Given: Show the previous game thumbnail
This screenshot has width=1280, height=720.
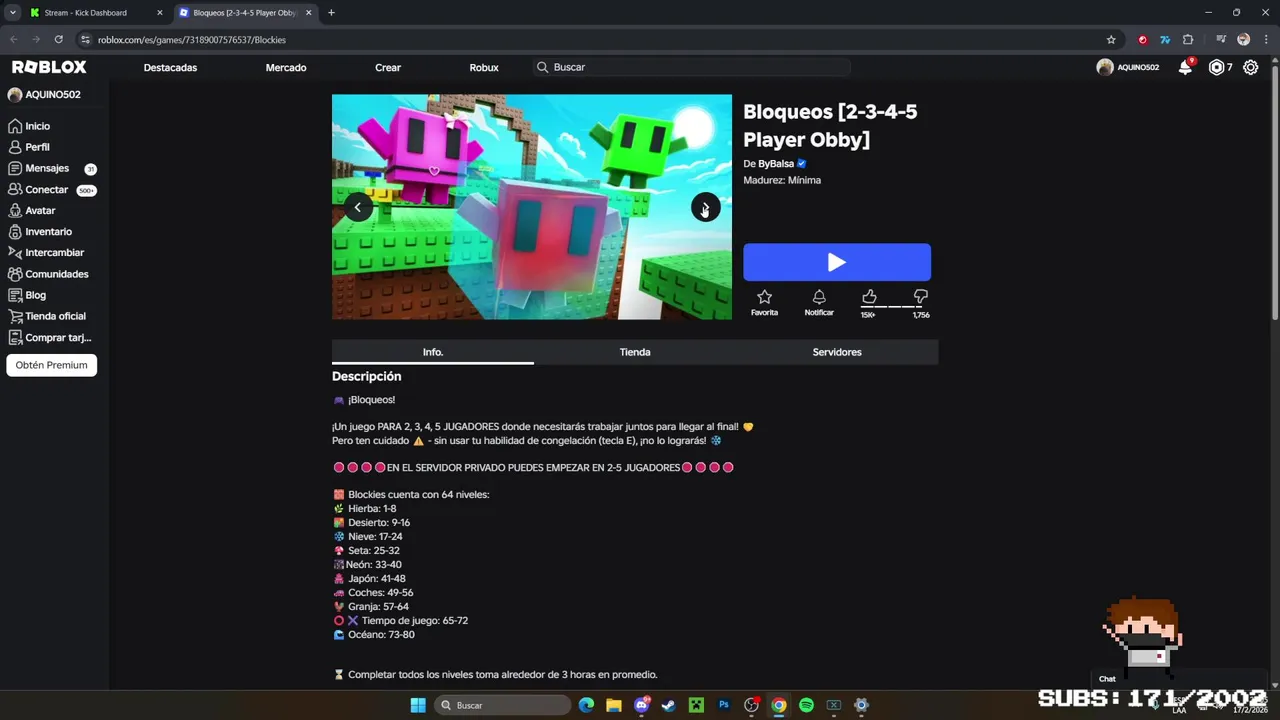Looking at the screenshot, I should (358, 207).
